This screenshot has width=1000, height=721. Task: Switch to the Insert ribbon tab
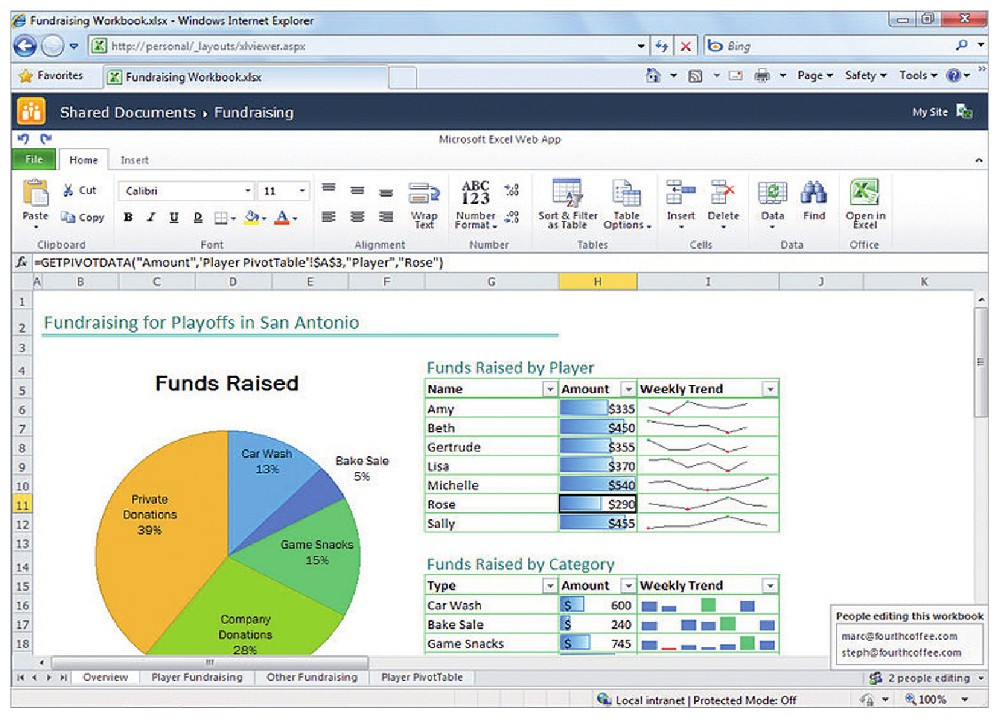pyautogui.click(x=134, y=160)
